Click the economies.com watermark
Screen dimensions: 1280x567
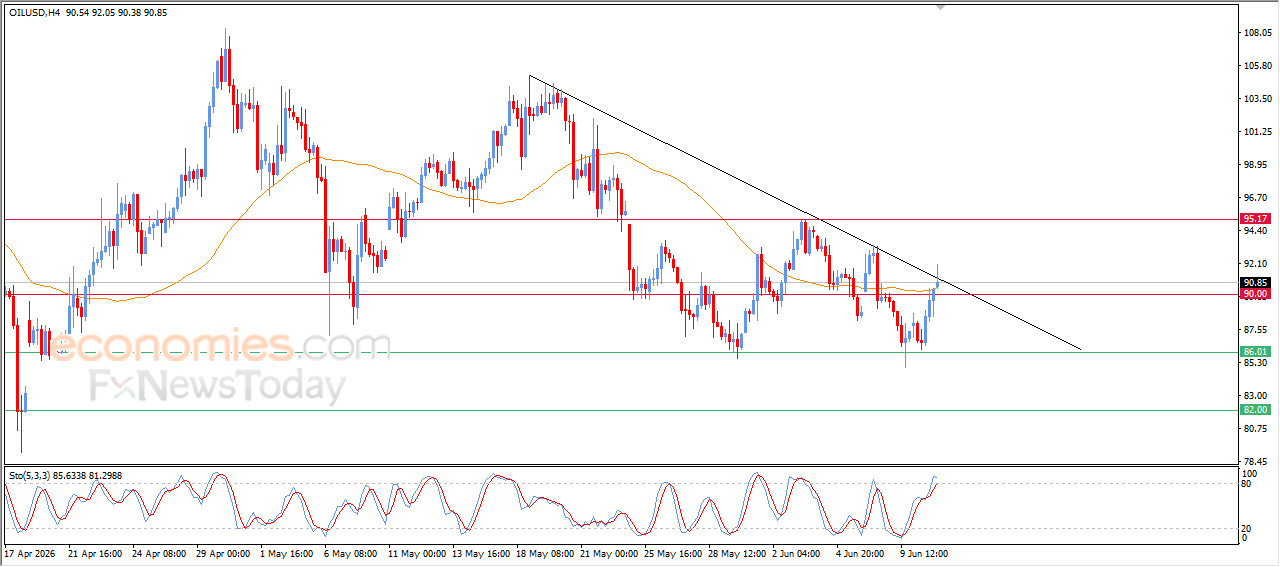[205, 345]
